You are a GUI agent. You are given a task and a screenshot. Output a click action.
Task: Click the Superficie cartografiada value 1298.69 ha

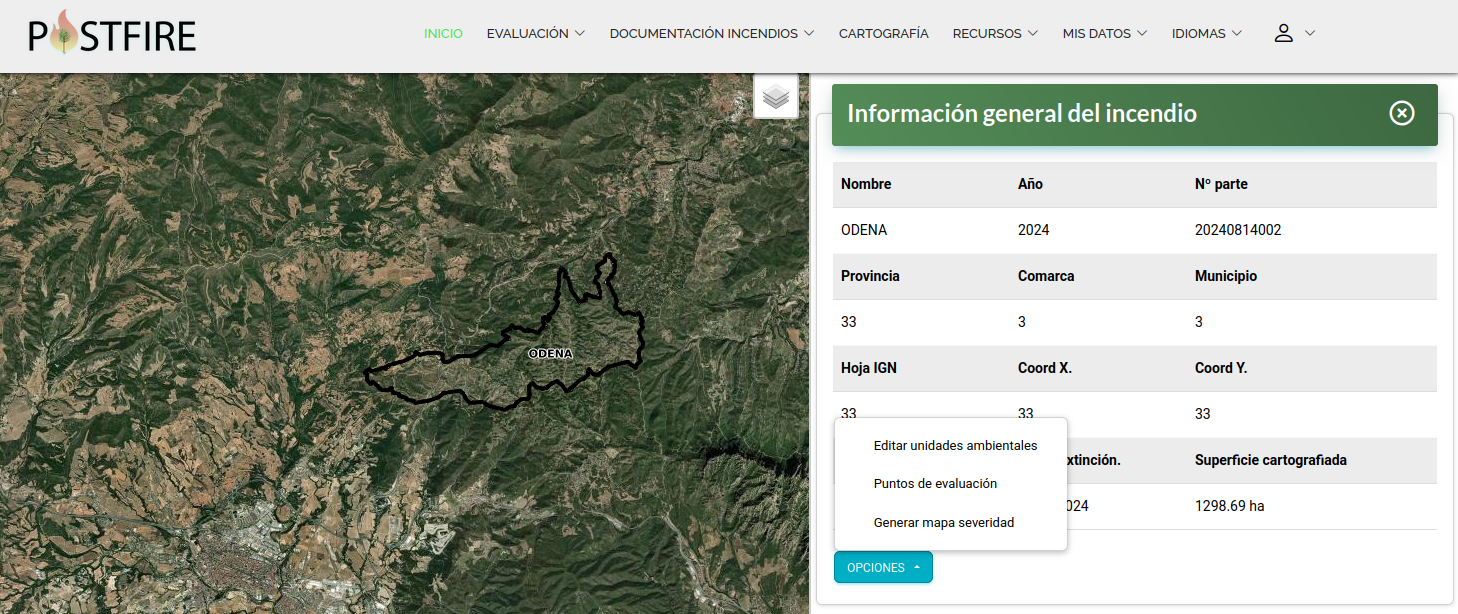pyautogui.click(x=1229, y=506)
